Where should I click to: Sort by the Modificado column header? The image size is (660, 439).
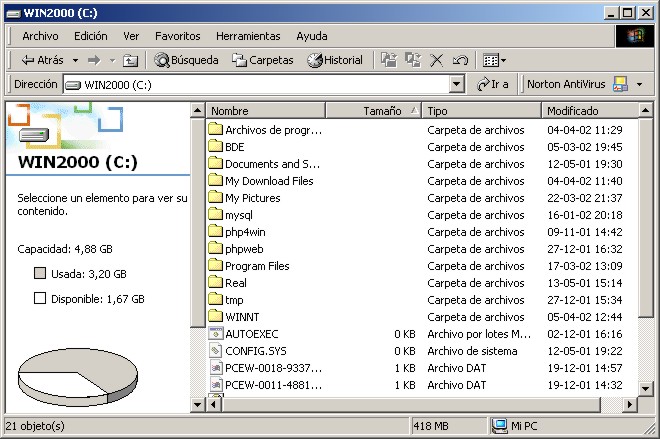pyautogui.click(x=590, y=111)
